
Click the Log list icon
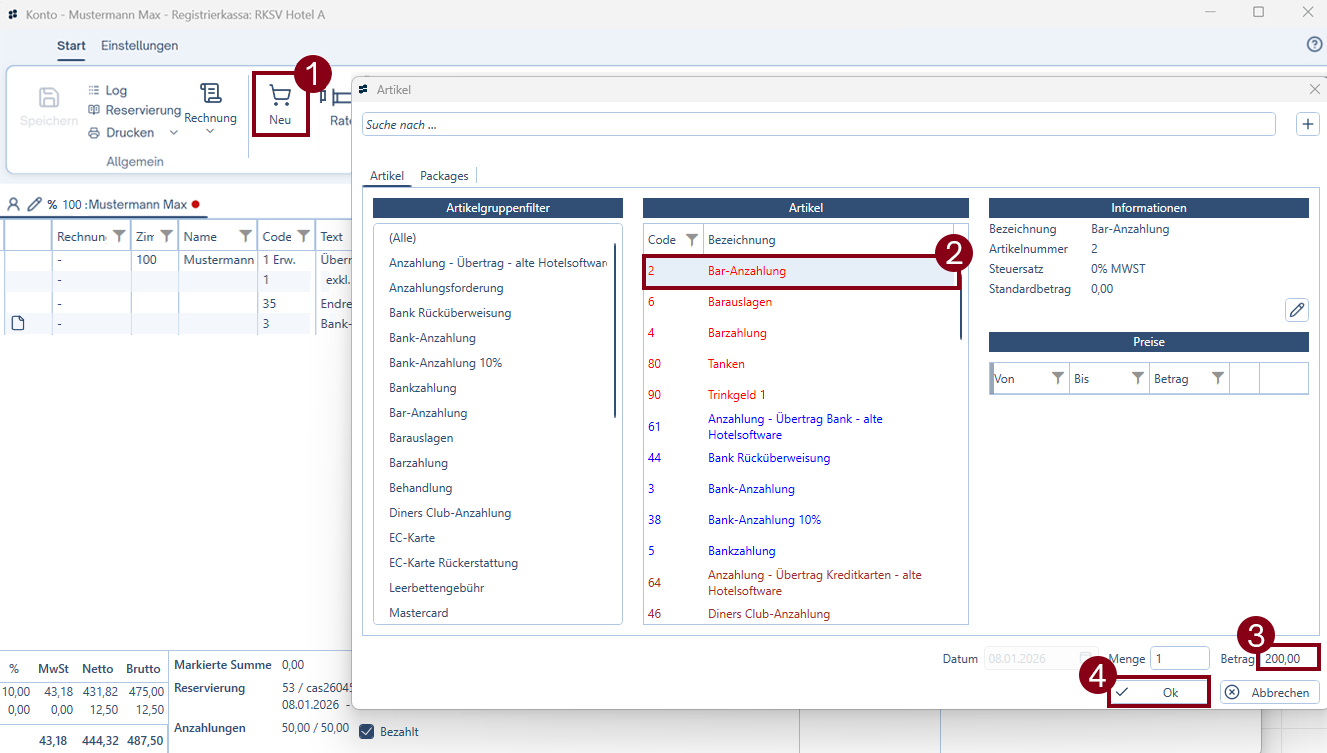[94, 91]
